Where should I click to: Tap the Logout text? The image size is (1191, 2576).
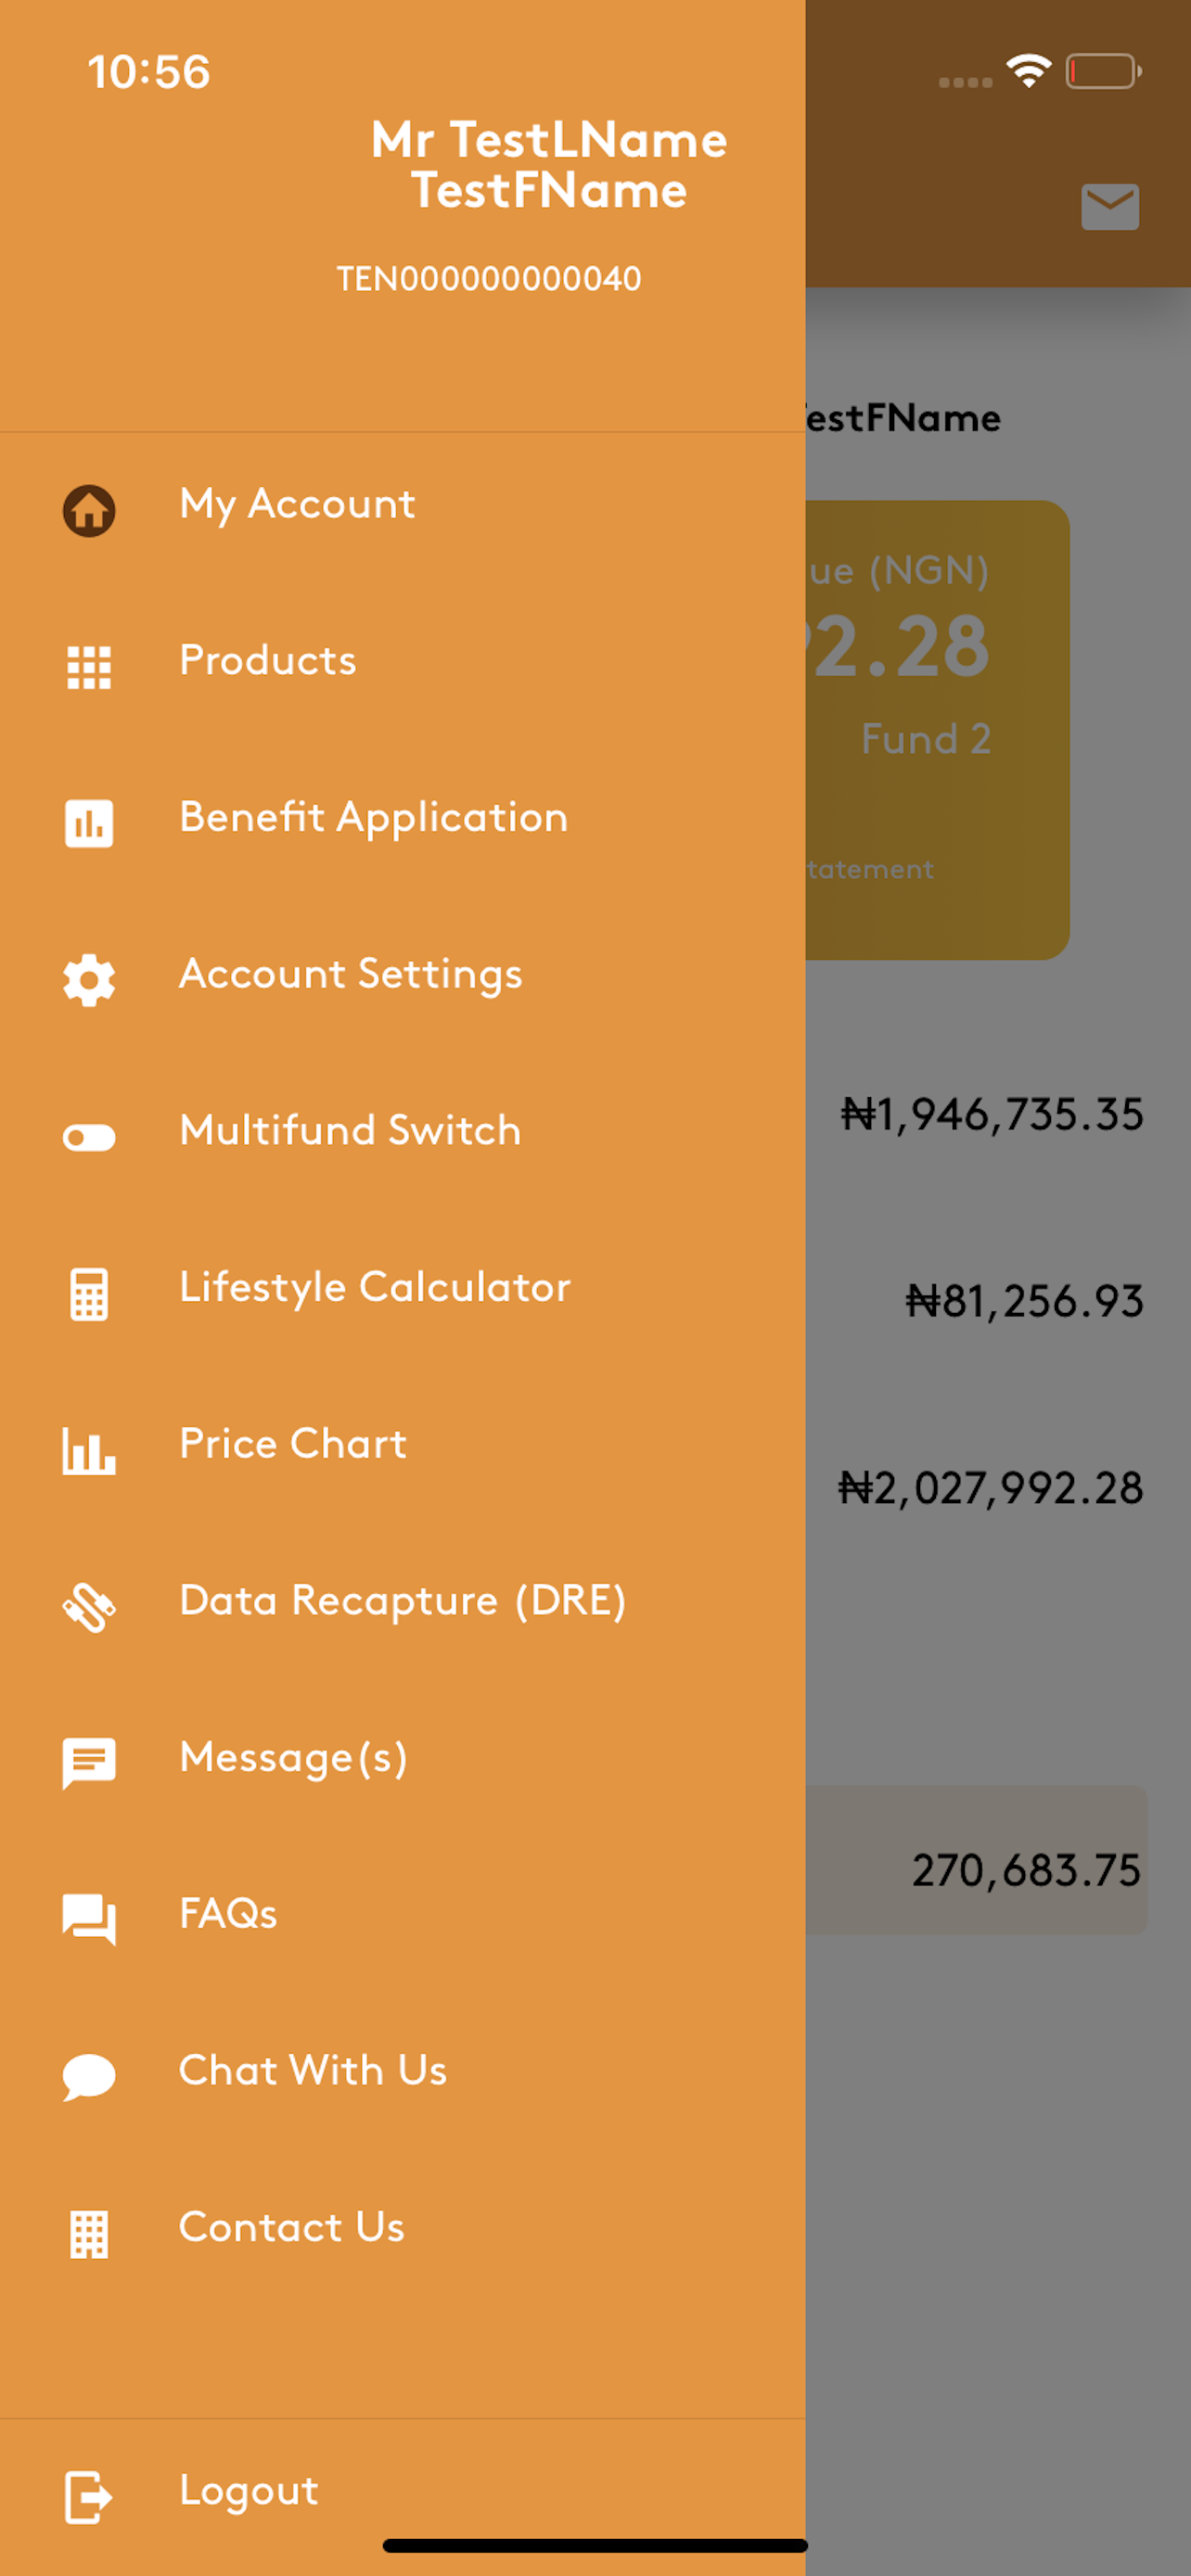point(249,2491)
